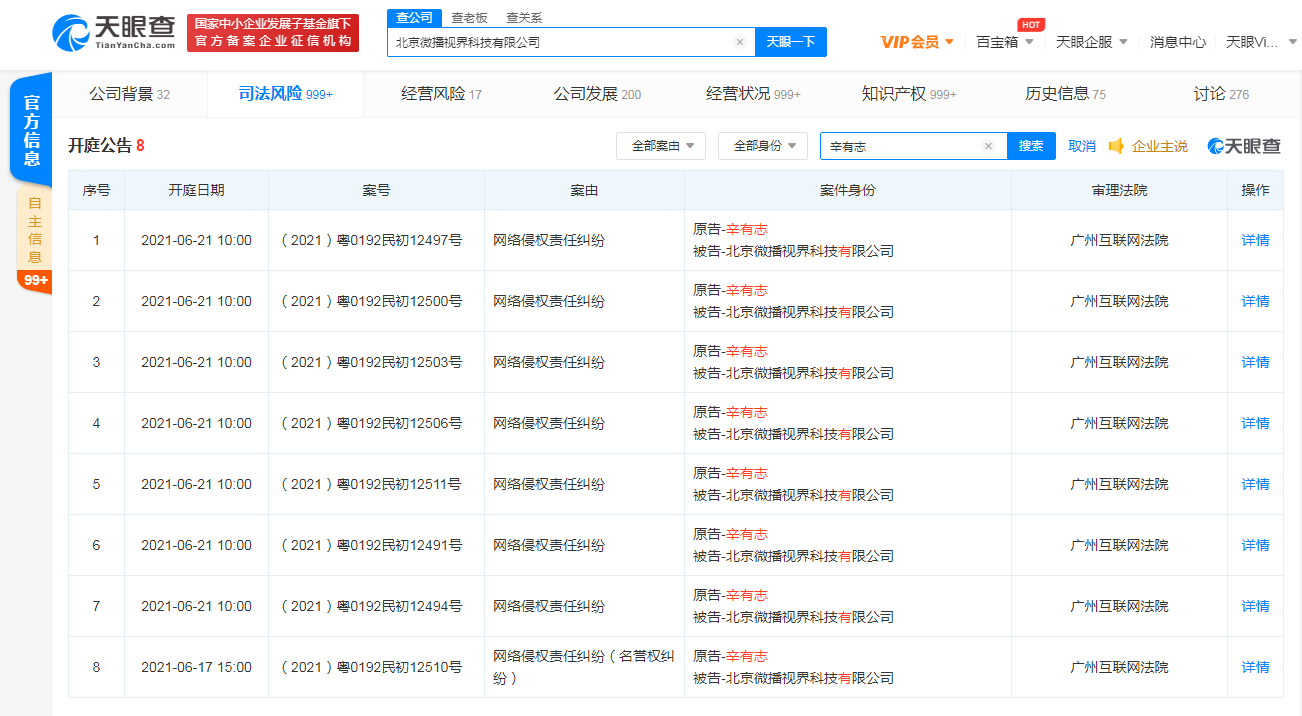
Task: Click the 搜索 button in announcements filter
Action: 1031,146
